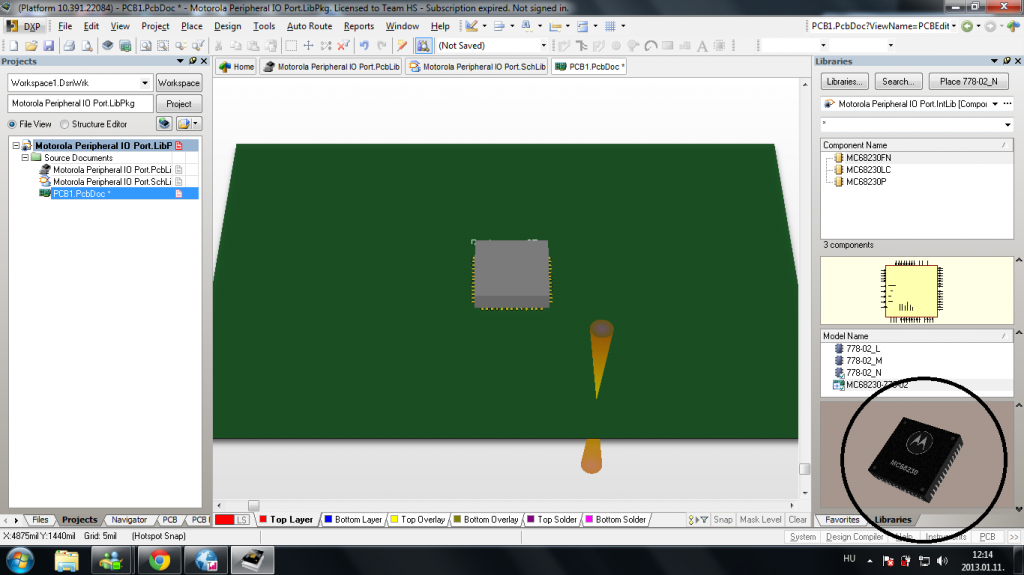Viewport: 1024px width, 575px height.
Task: Click the Workspace button
Action: pos(179,83)
